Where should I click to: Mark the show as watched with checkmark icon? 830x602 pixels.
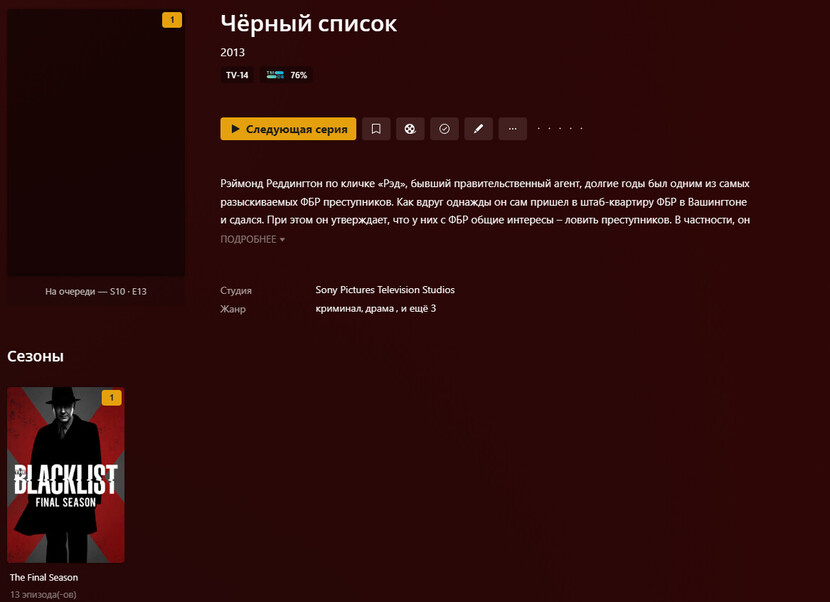[x=444, y=129]
